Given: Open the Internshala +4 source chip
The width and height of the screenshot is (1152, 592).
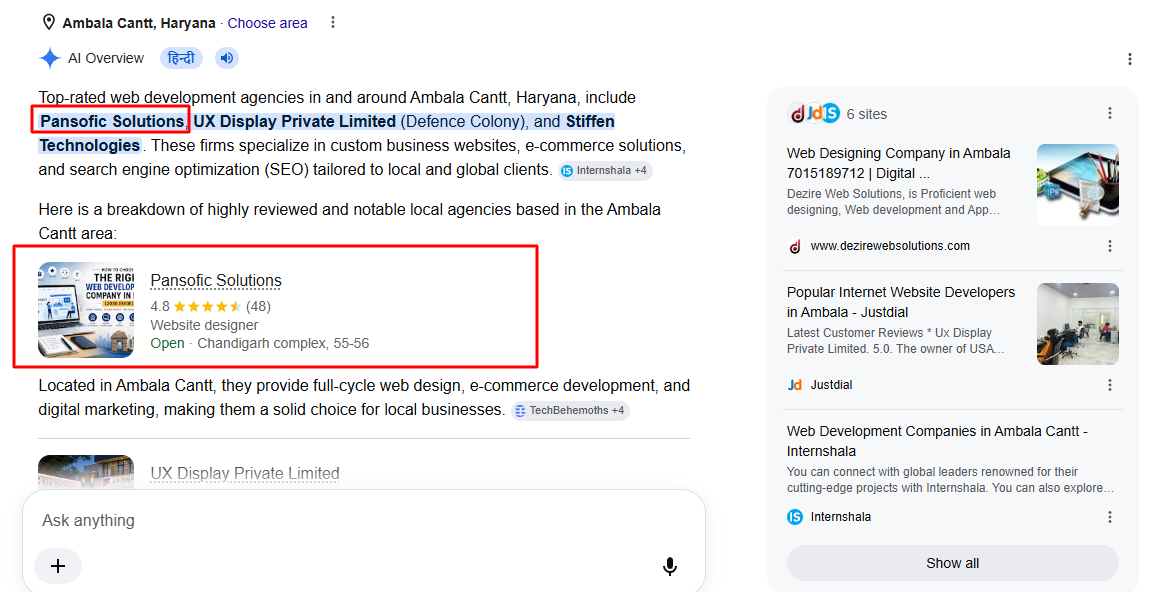Looking at the screenshot, I should pos(605,170).
